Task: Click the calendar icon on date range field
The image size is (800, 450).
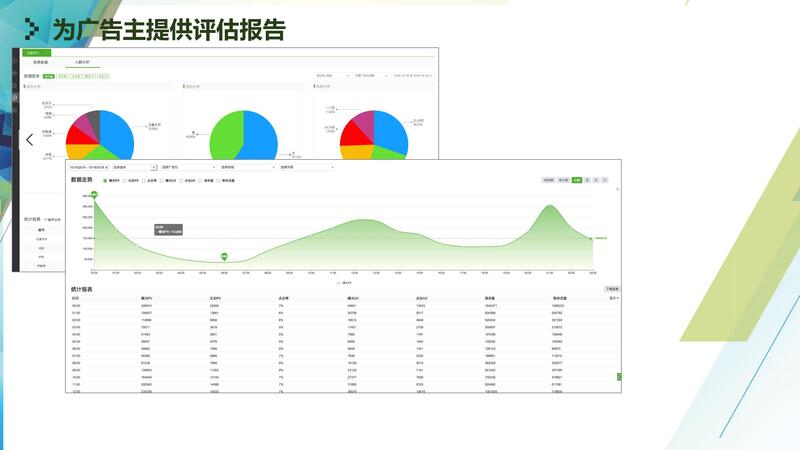Action: point(153,167)
